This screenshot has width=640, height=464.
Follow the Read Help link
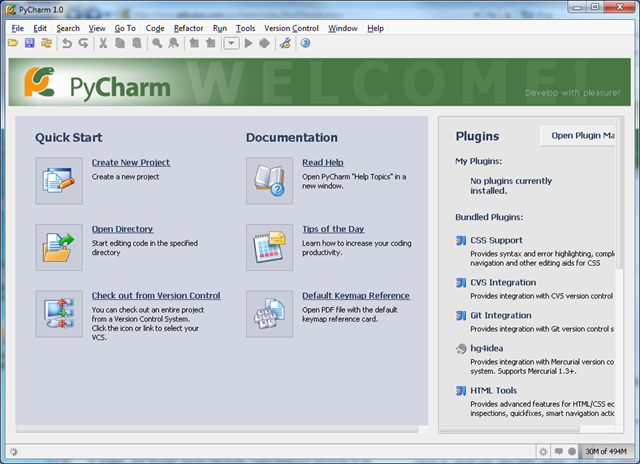[323, 162]
